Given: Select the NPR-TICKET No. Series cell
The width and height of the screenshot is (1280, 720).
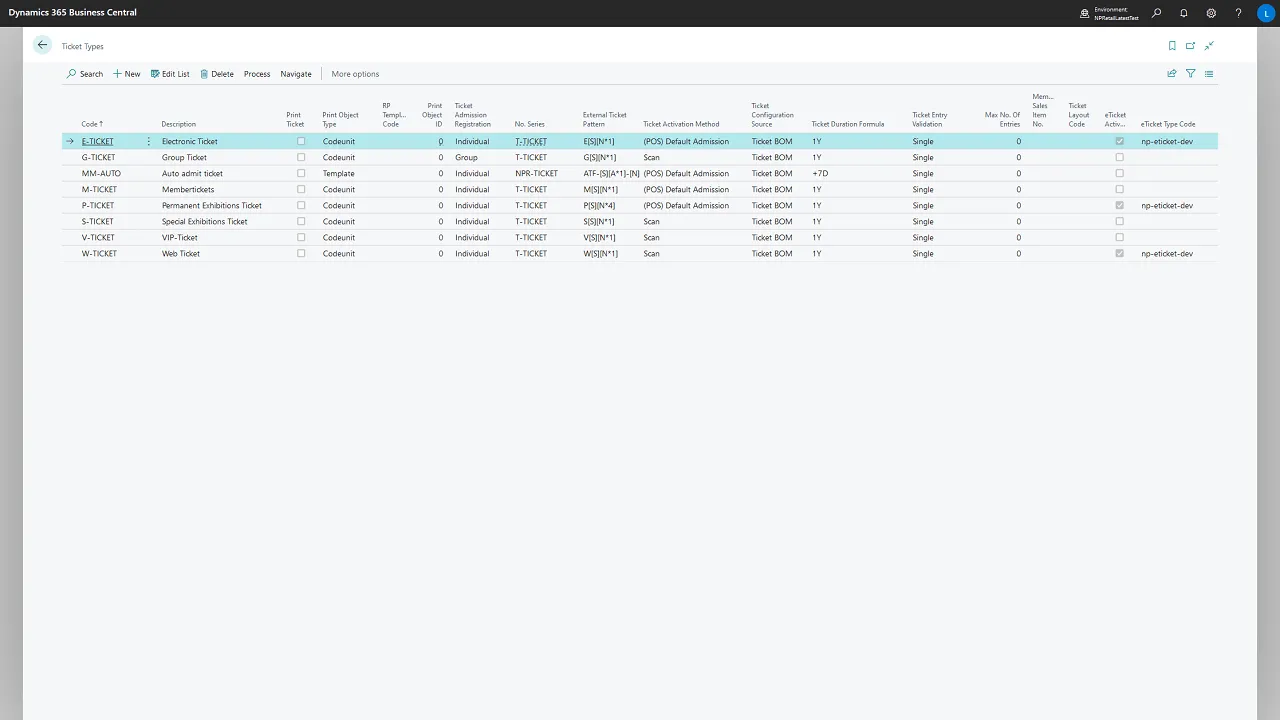Looking at the screenshot, I should (537, 174).
